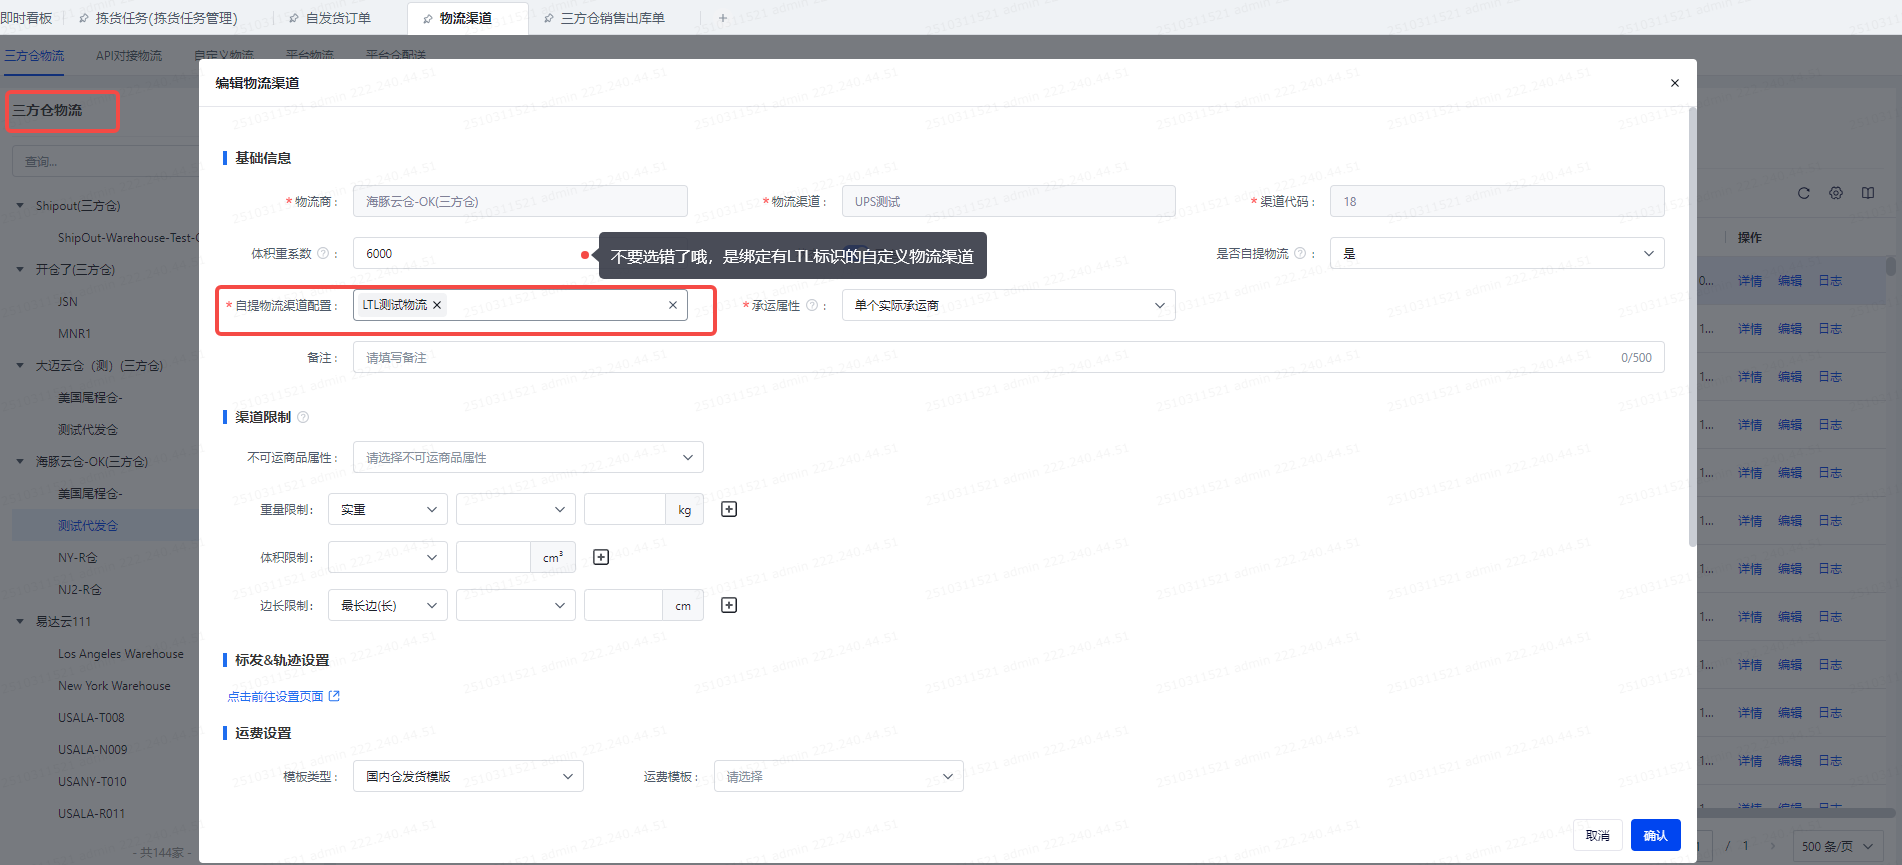Select USALA-N009 in the warehouse tree
Image resolution: width=1902 pixels, height=865 pixels.
[92, 749]
